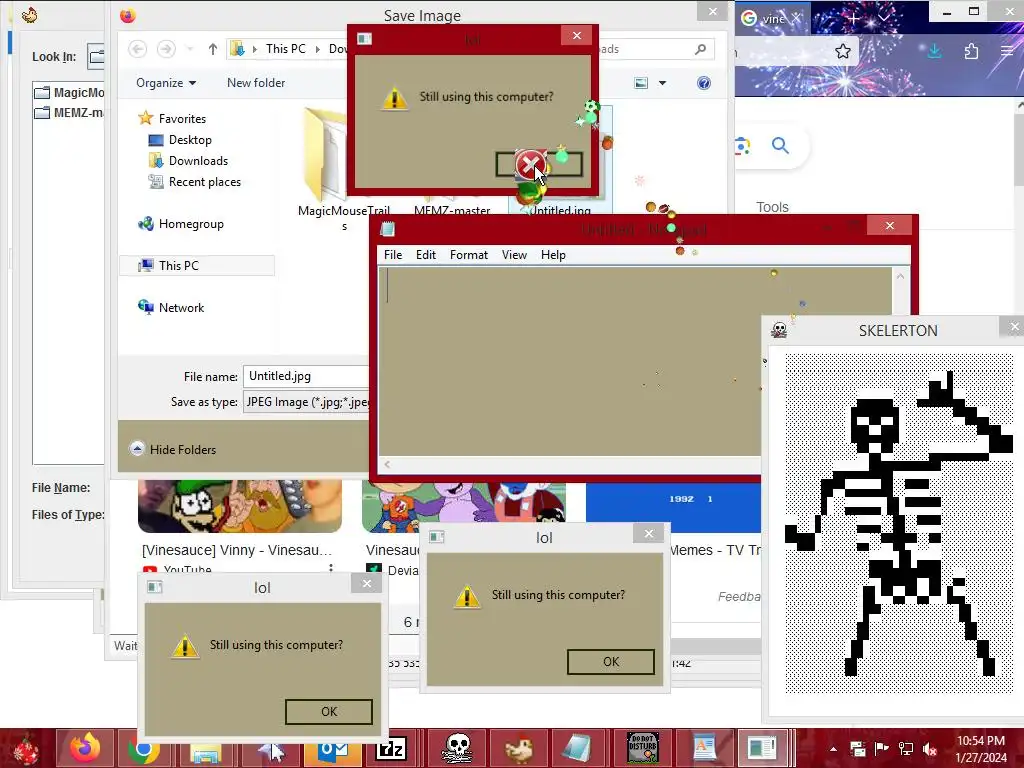This screenshot has width=1024, height=768.
Task: Select Desktop under Favorites
Action: pos(180,140)
